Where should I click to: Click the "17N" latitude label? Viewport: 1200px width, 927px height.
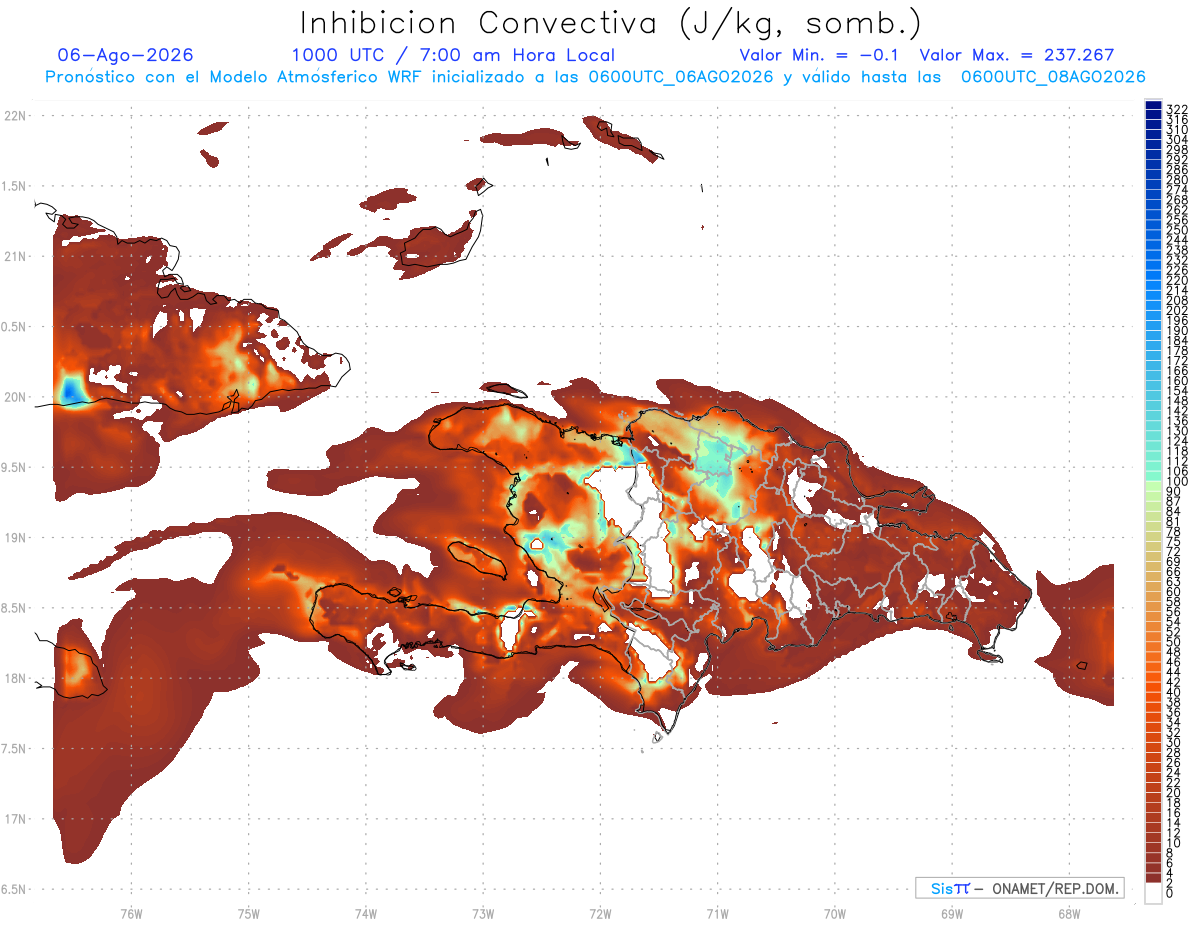pos(15,819)
